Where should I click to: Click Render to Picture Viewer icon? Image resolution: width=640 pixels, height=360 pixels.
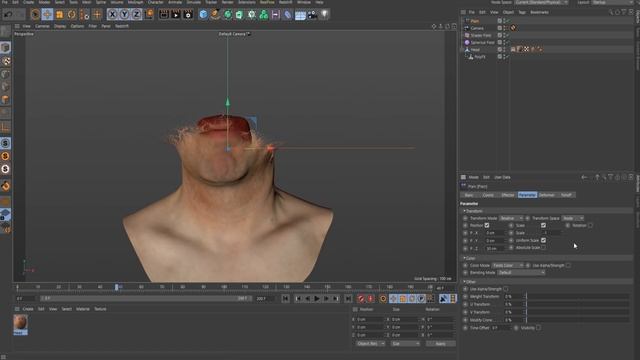(176, 15)
